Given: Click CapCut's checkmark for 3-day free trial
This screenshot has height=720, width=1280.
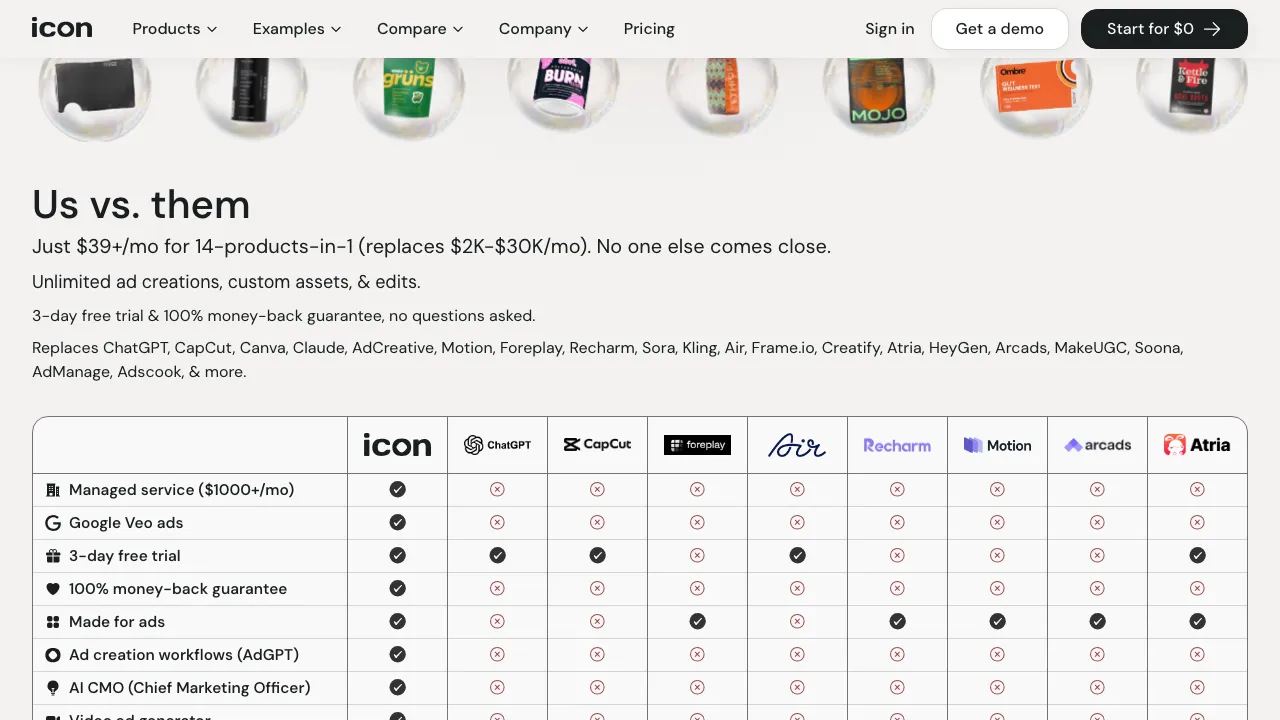Looking at the screenshot, I should [x=597, y=555].
